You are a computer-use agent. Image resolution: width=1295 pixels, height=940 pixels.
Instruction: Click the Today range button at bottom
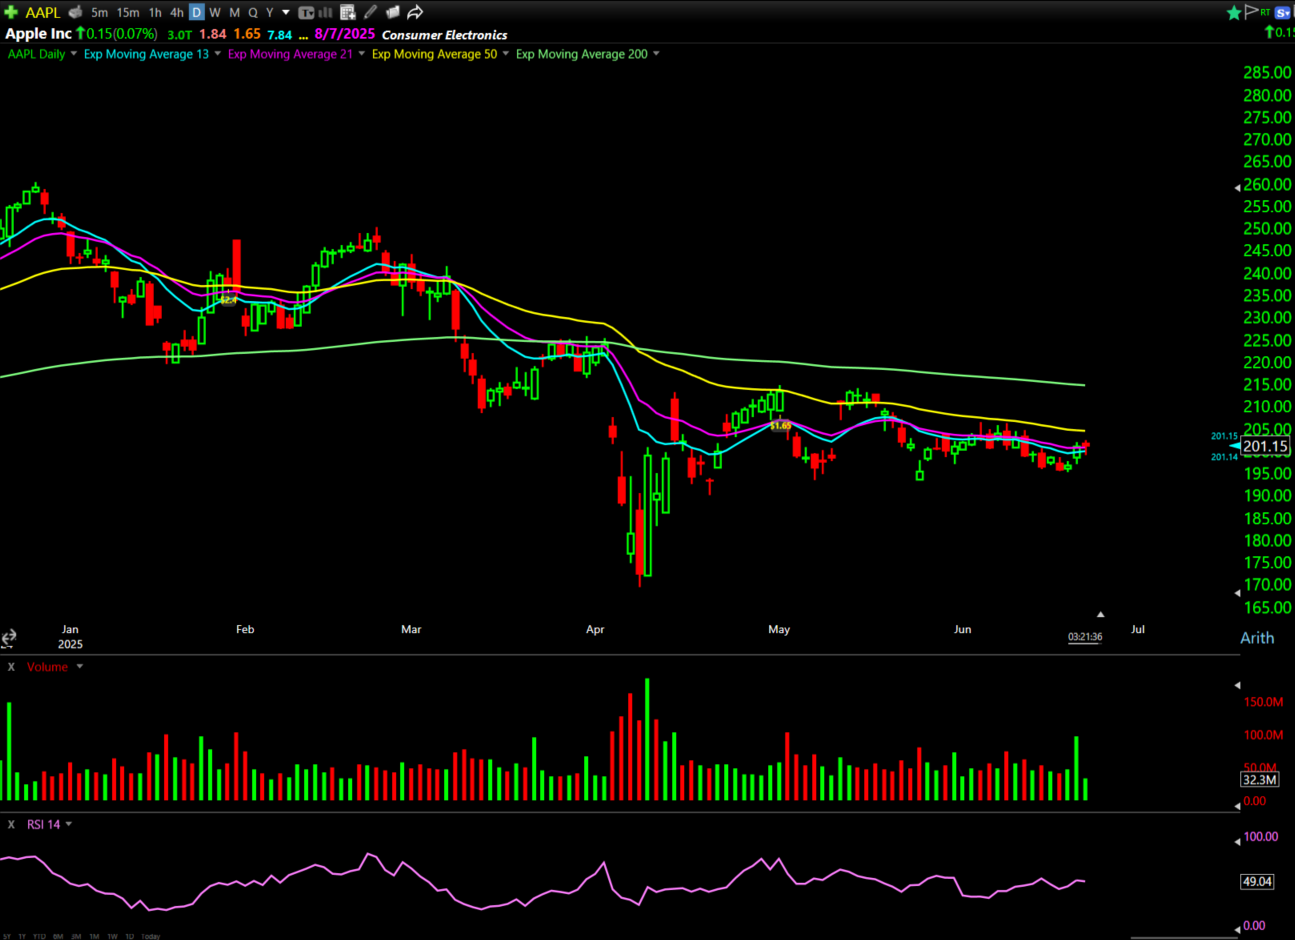click(150, 937)
